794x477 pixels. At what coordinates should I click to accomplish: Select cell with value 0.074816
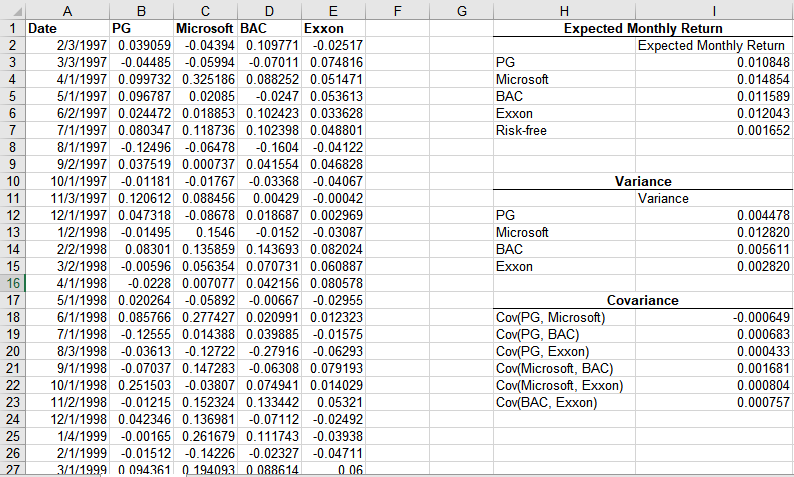333,62
